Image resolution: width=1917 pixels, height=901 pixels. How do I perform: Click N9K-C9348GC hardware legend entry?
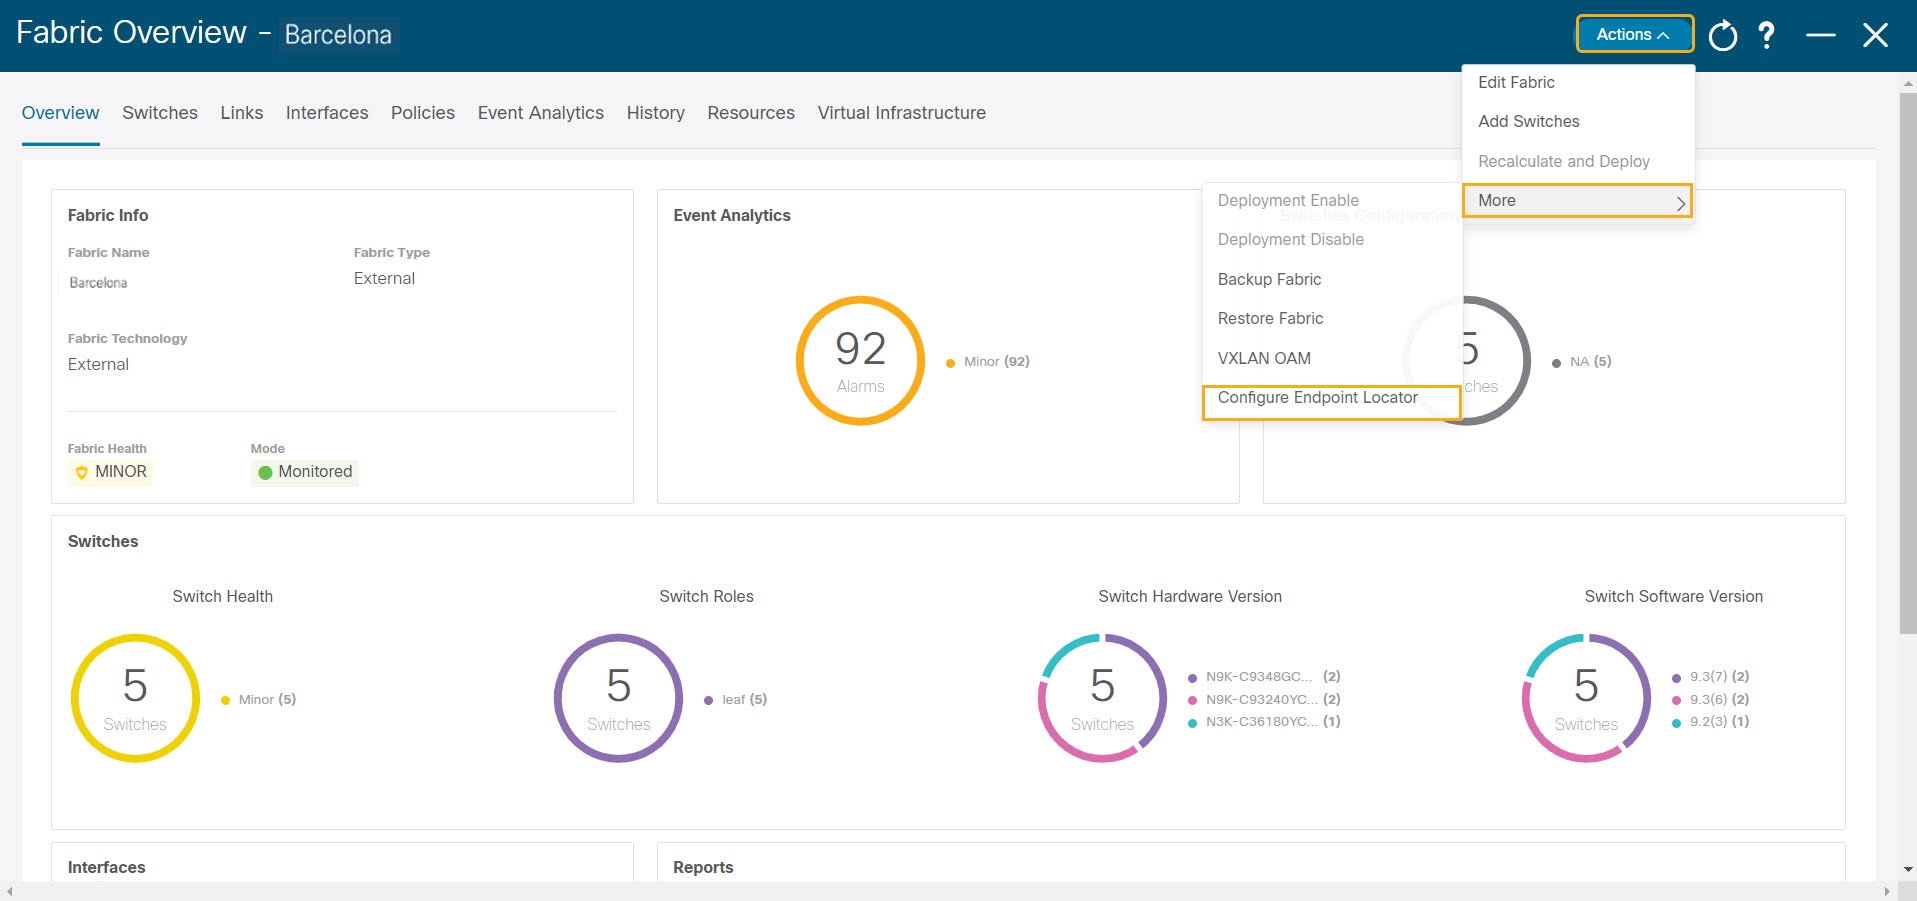click(1265, 677)
